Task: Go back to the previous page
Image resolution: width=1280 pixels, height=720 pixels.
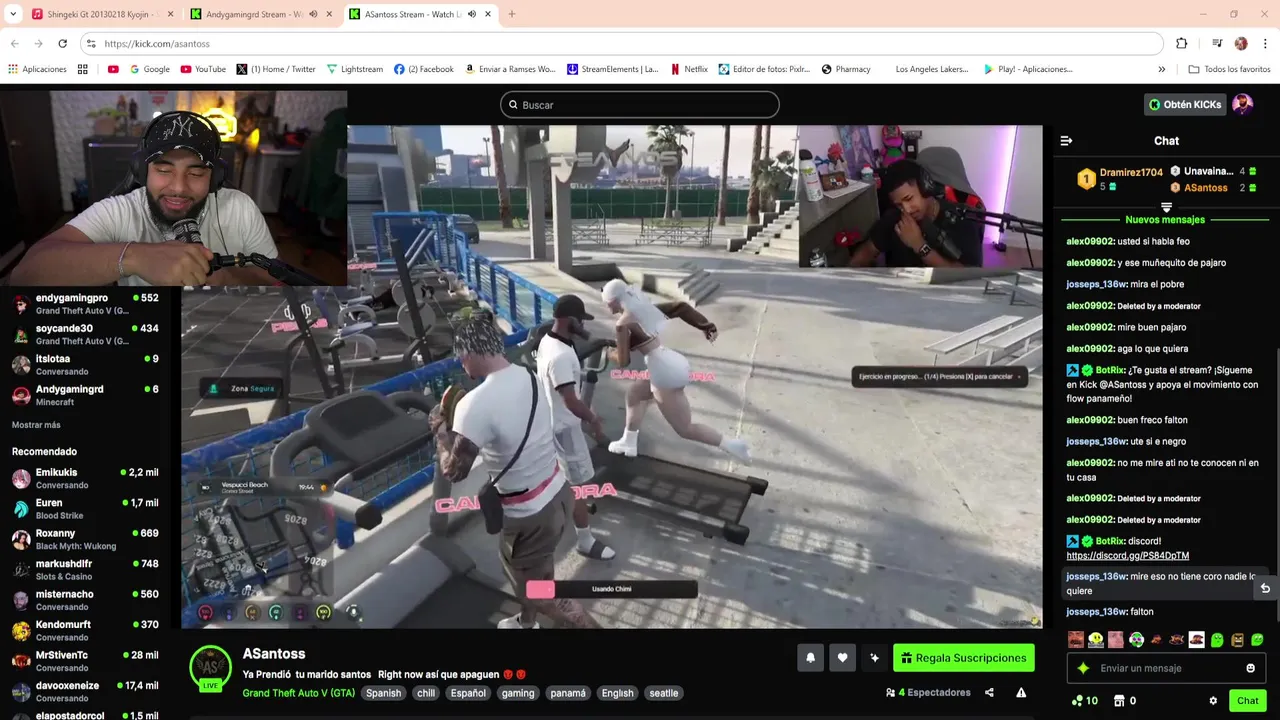Action: [15, 44]
